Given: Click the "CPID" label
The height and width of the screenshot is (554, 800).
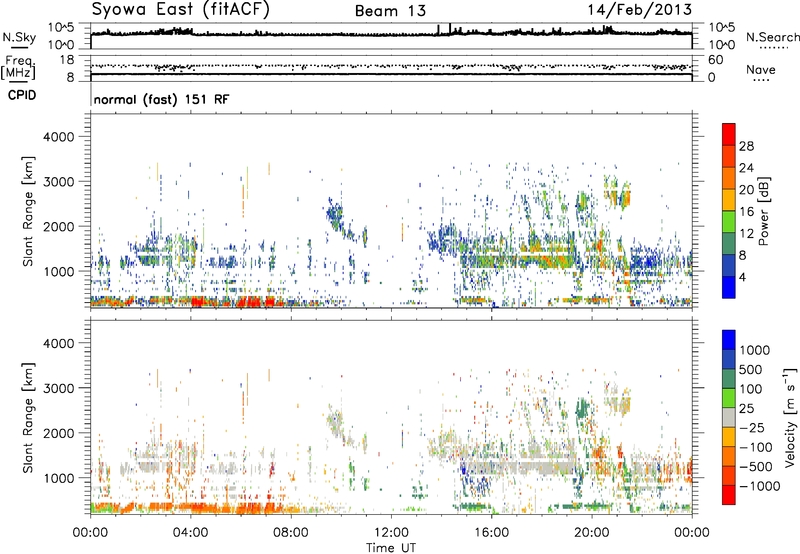Looking at the screenshot, I should coord(22,95).
